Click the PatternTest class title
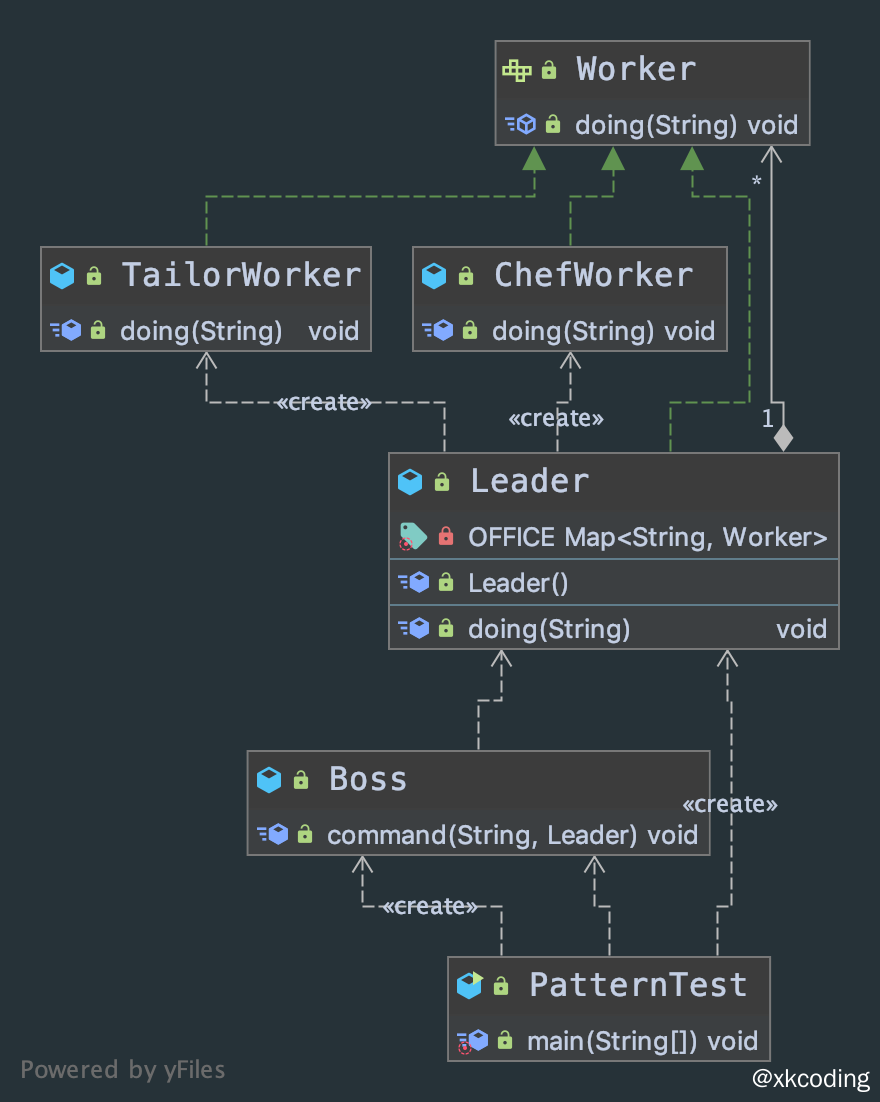This screenshot has height=1102, width=880. click(x=638, y=986)
